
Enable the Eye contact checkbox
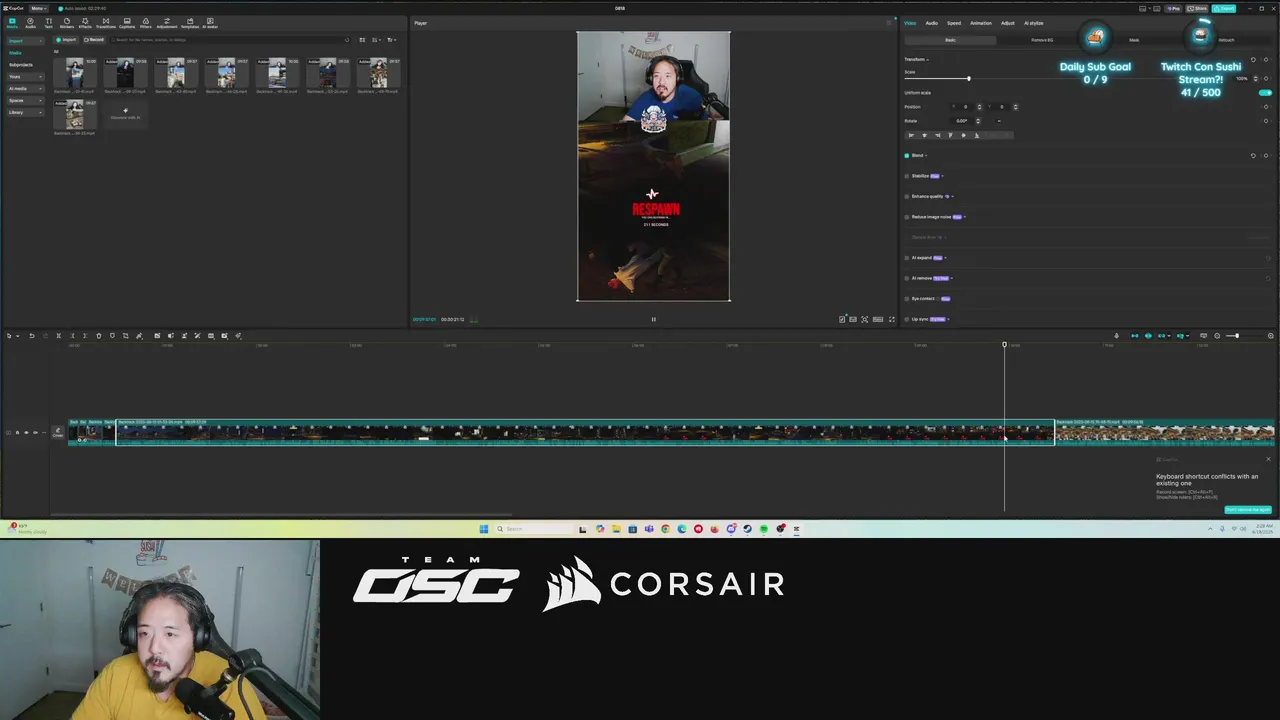pyautogui.click(x=907, y=298)
